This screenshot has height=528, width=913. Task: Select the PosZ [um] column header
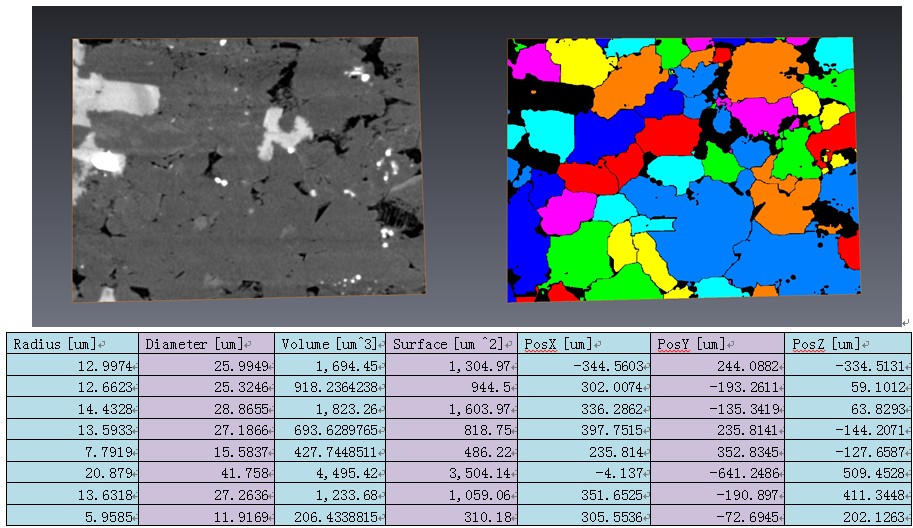point(848,344)
